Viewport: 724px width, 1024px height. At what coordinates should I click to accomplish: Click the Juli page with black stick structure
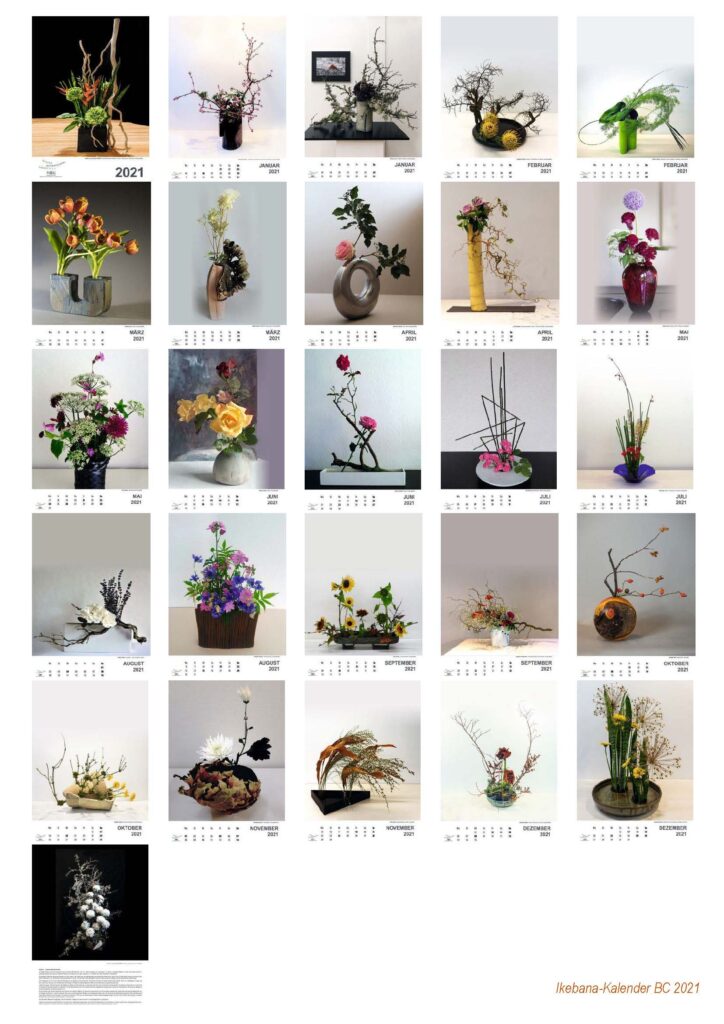click(499, 430)
